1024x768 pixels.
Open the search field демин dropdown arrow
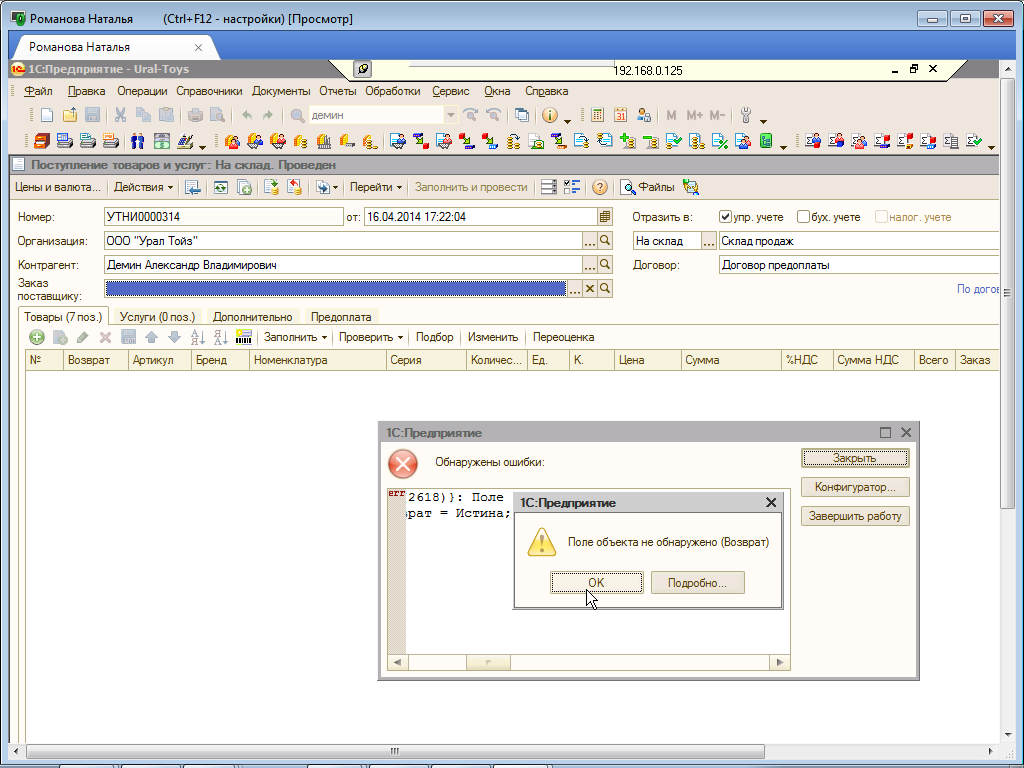pos(450,116)
